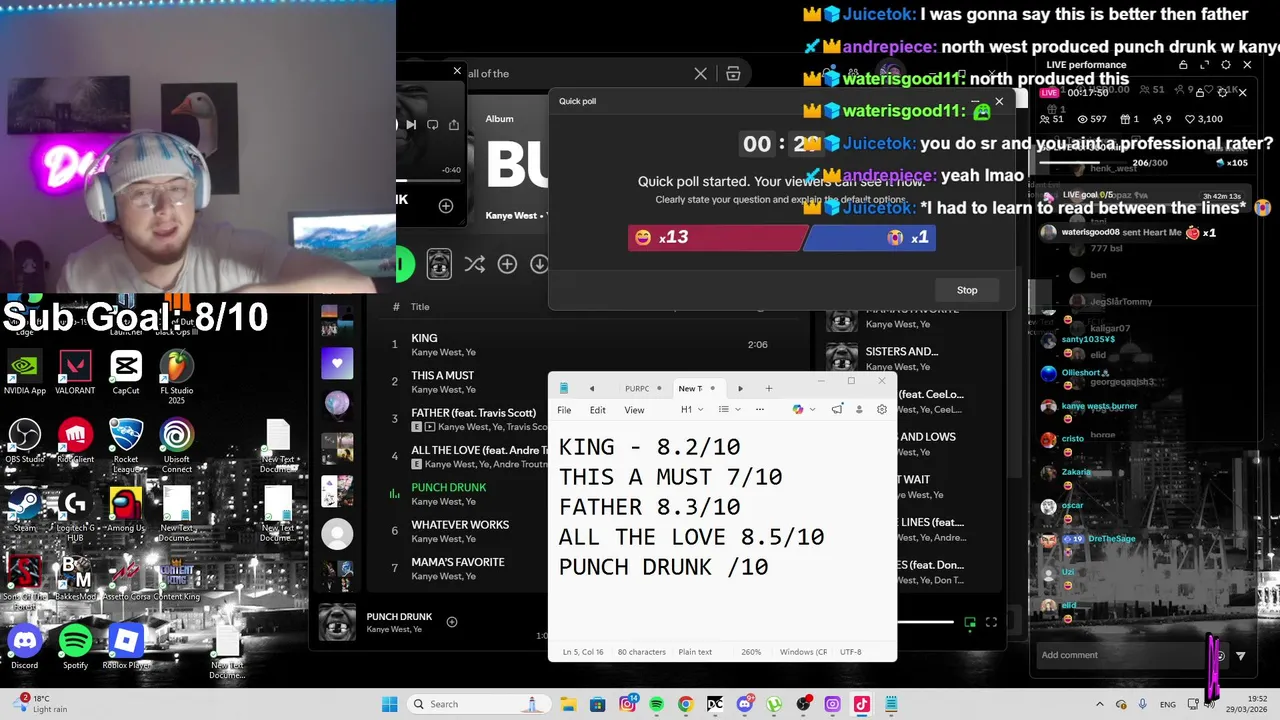Open the CapCut desktop shortcut

(x=126, y=372)
